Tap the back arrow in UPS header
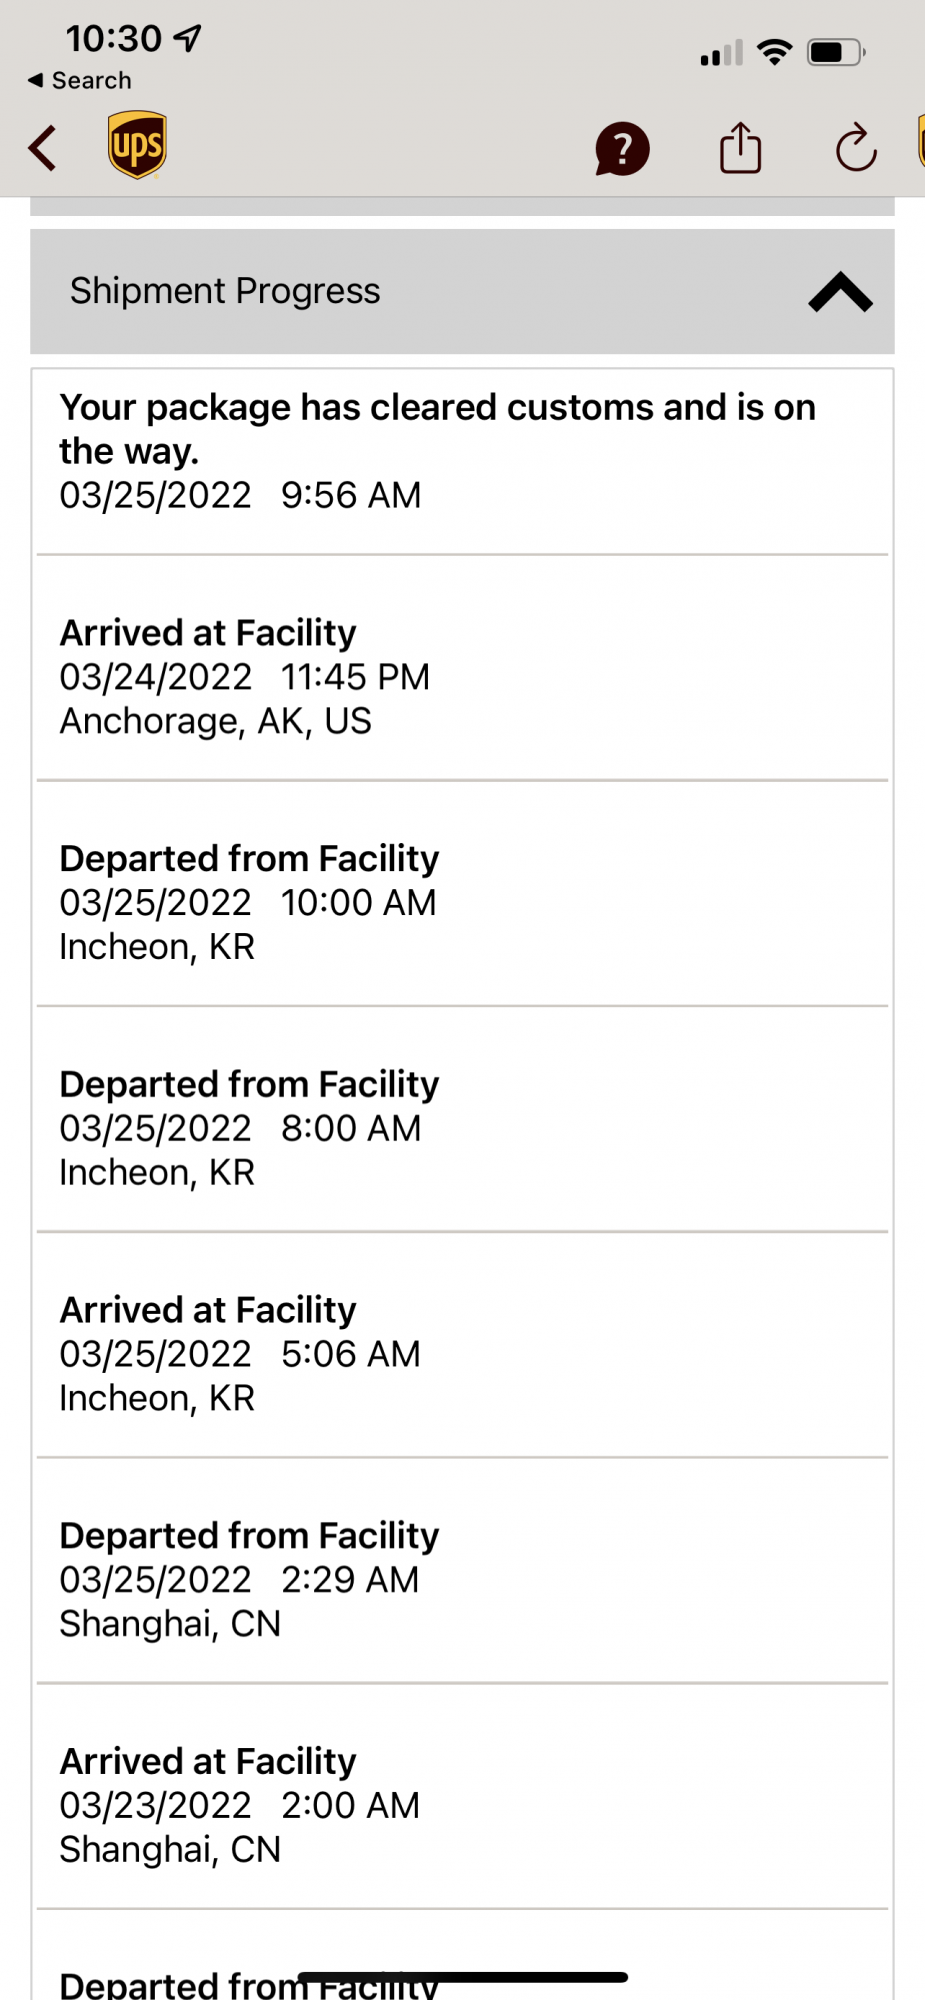This screenshot has width=925, height=2000. click(x=42, y=149)
